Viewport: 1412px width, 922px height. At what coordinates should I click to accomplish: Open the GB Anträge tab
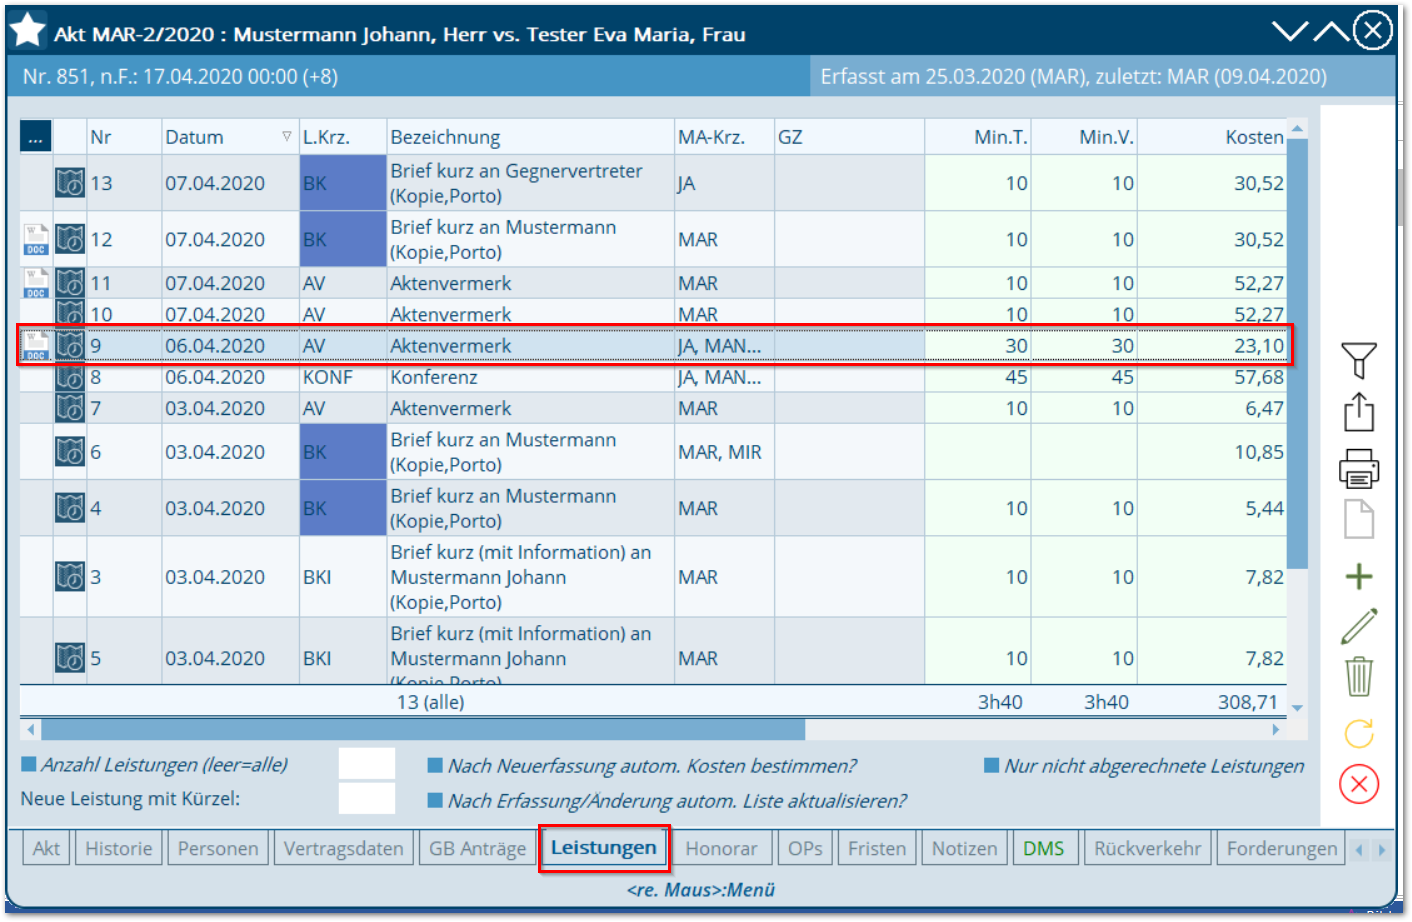point(478,849)
